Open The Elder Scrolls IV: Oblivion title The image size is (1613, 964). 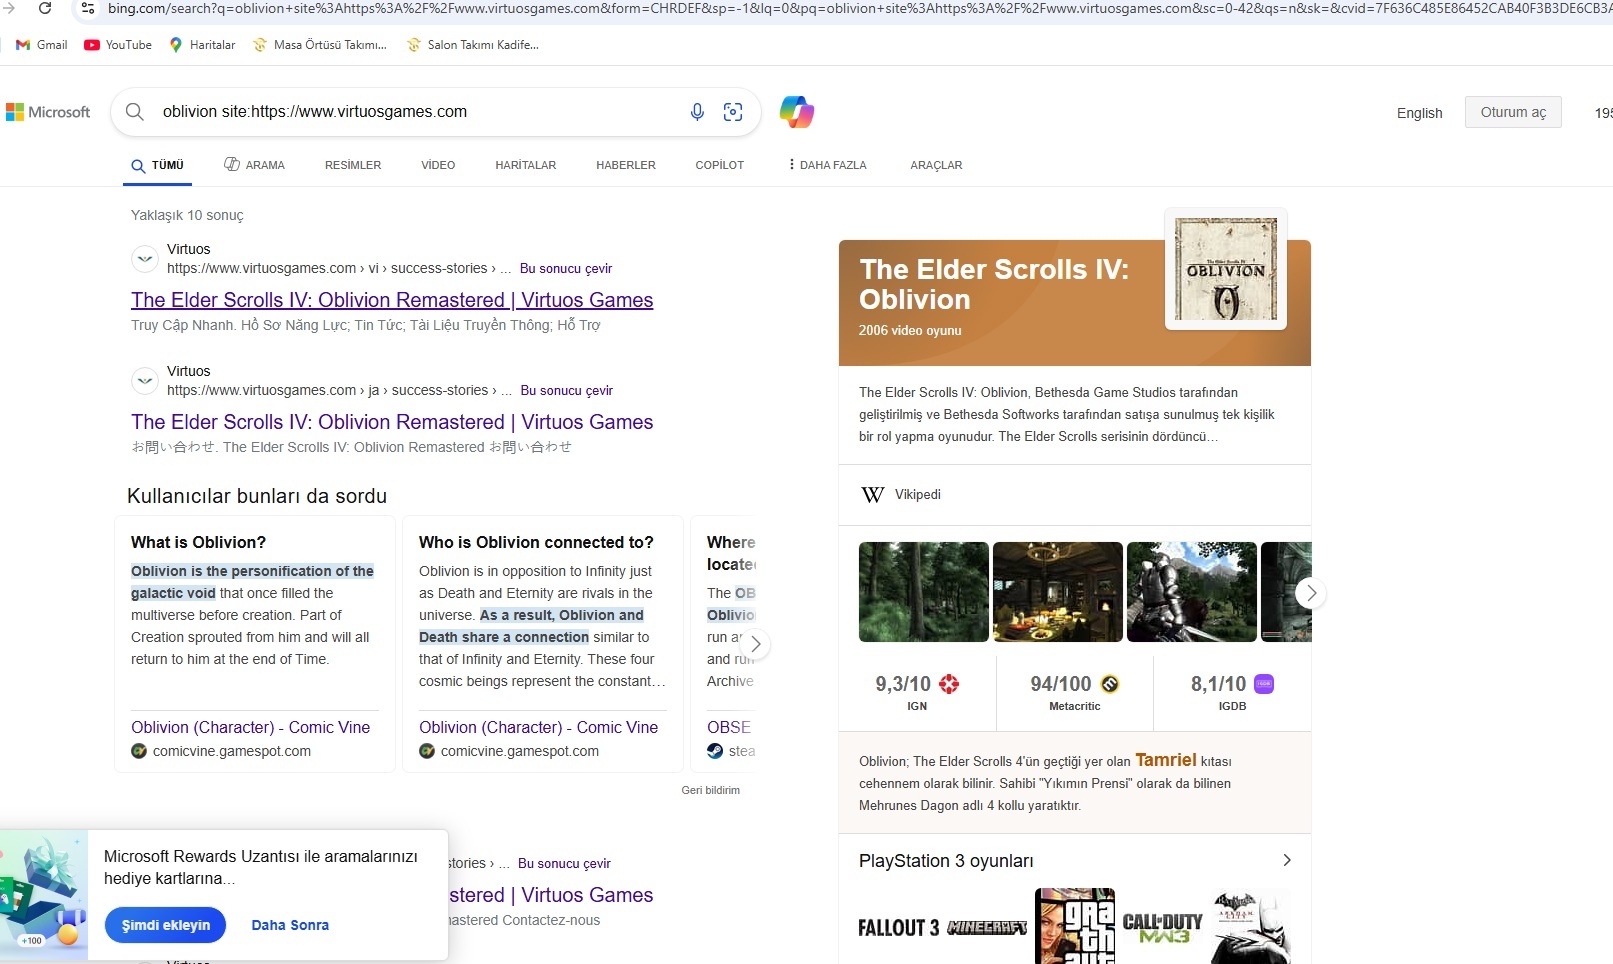[994, 284]
